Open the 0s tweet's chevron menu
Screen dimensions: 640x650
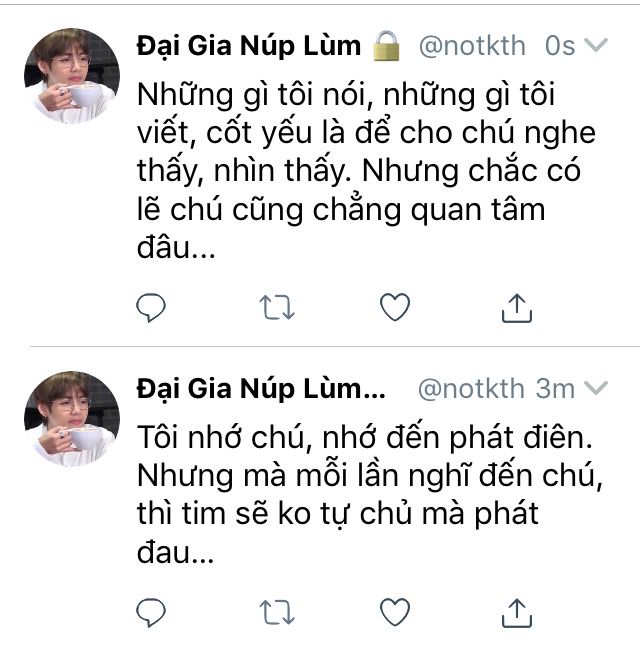point(596,45)
